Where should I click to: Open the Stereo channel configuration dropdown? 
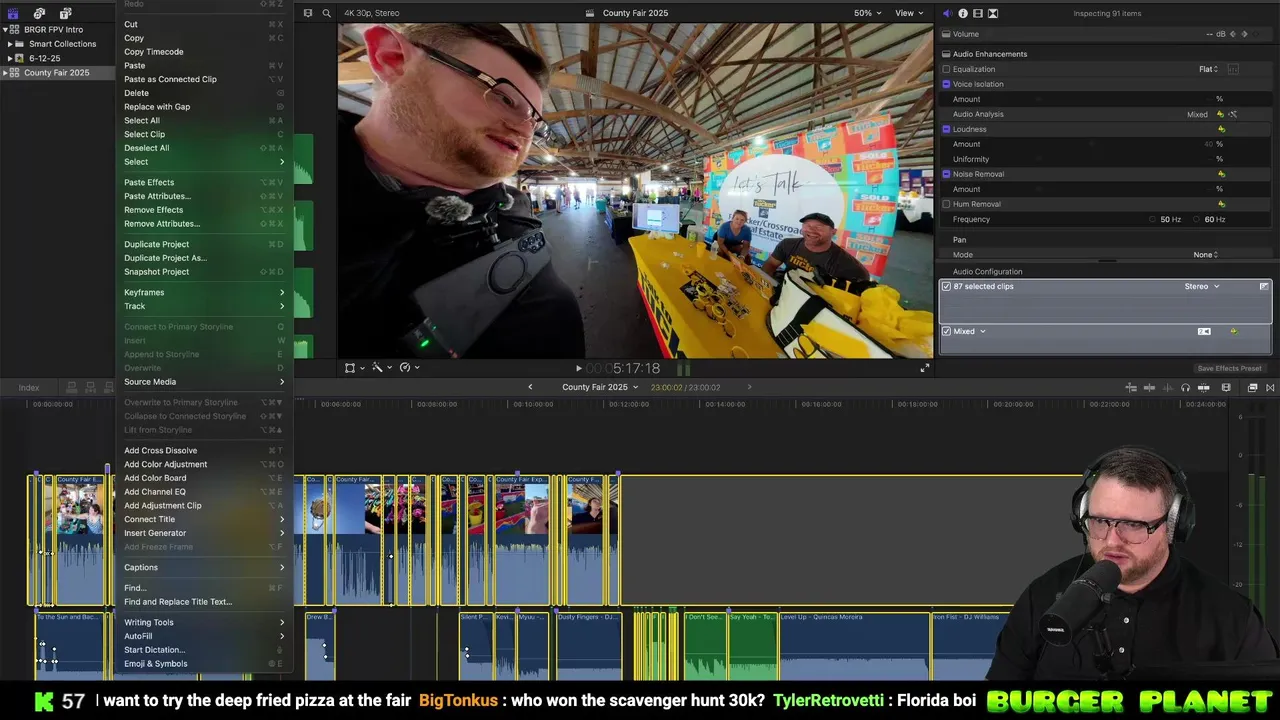click(x=1202, y=286)
